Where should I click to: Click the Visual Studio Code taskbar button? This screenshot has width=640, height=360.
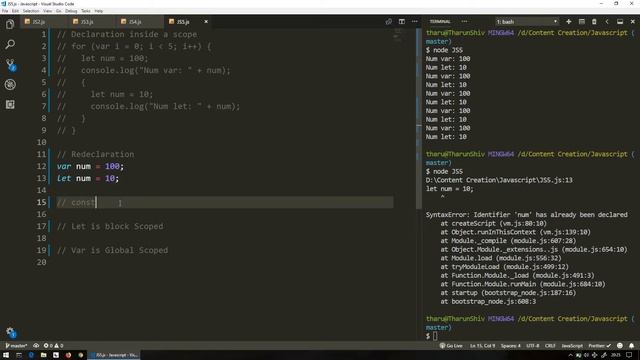pos(114,355)
